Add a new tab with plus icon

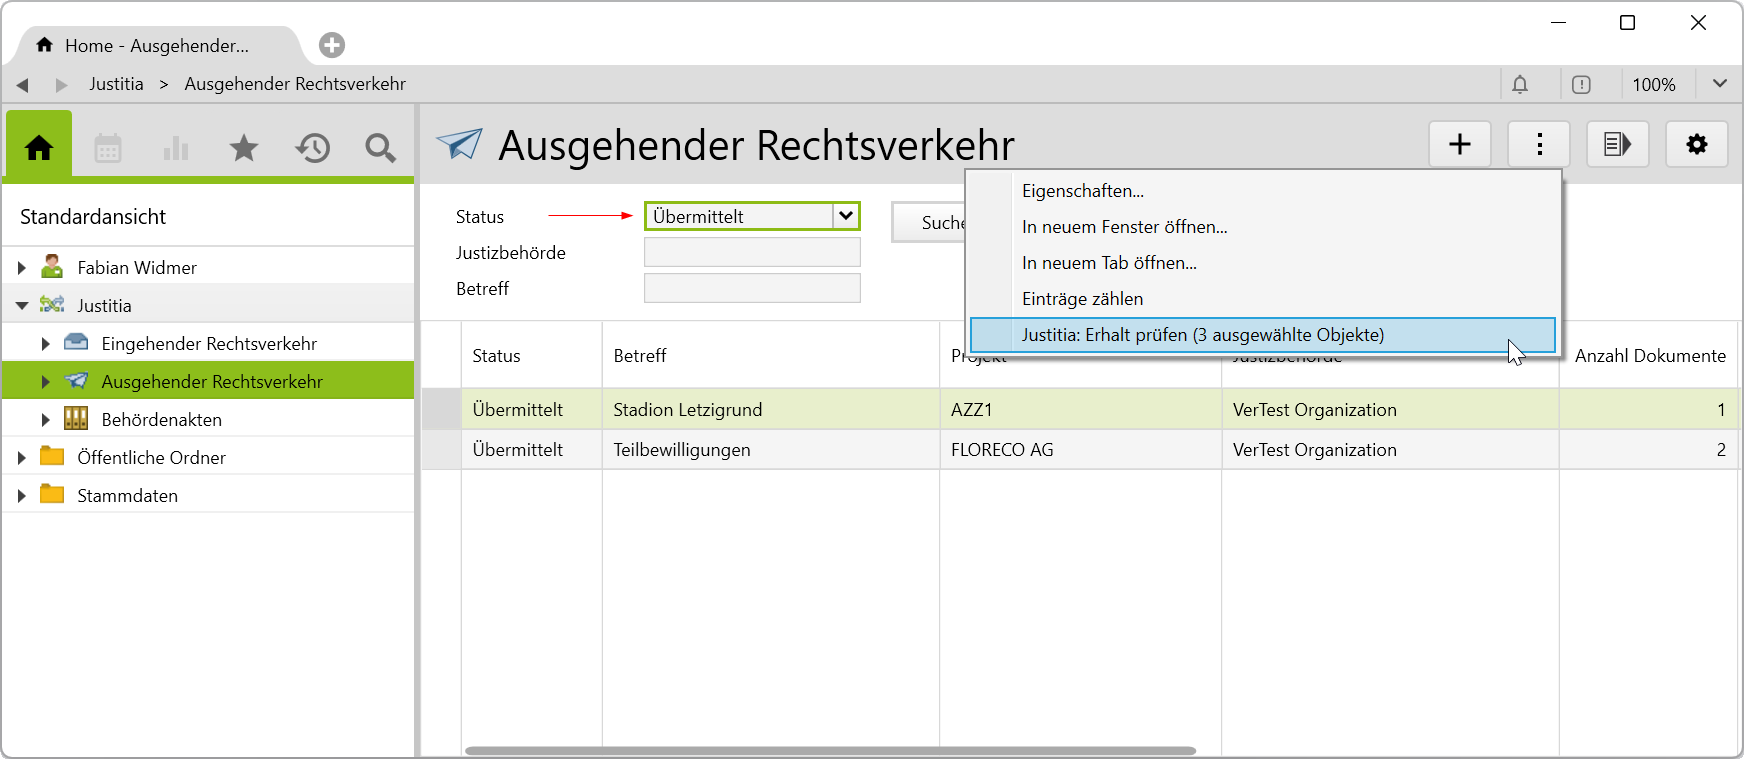(x=332, y=45)
